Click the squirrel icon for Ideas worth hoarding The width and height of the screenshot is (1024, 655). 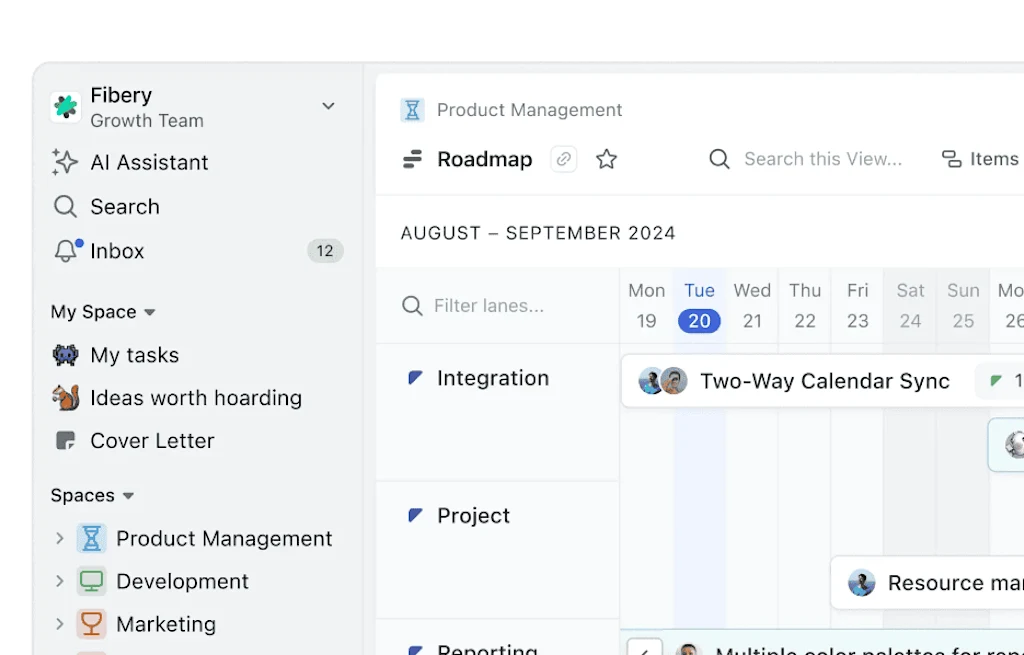(x=65, y=398)
